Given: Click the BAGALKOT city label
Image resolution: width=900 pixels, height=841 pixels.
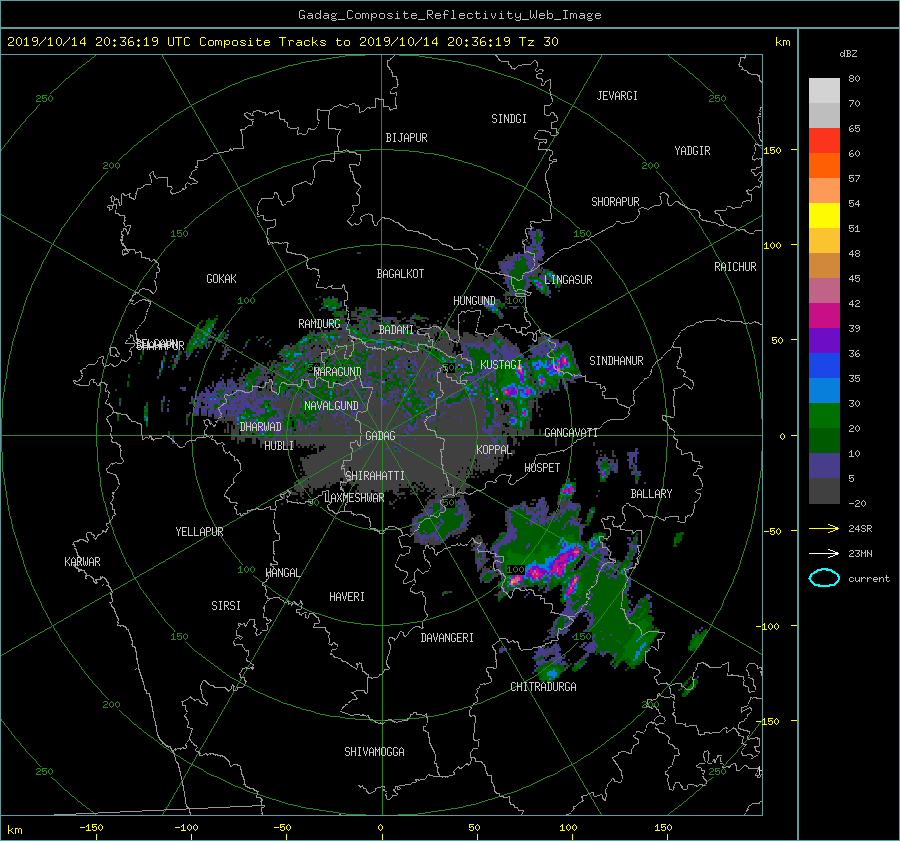Looking at the screenshot, I should pos(400,274).
